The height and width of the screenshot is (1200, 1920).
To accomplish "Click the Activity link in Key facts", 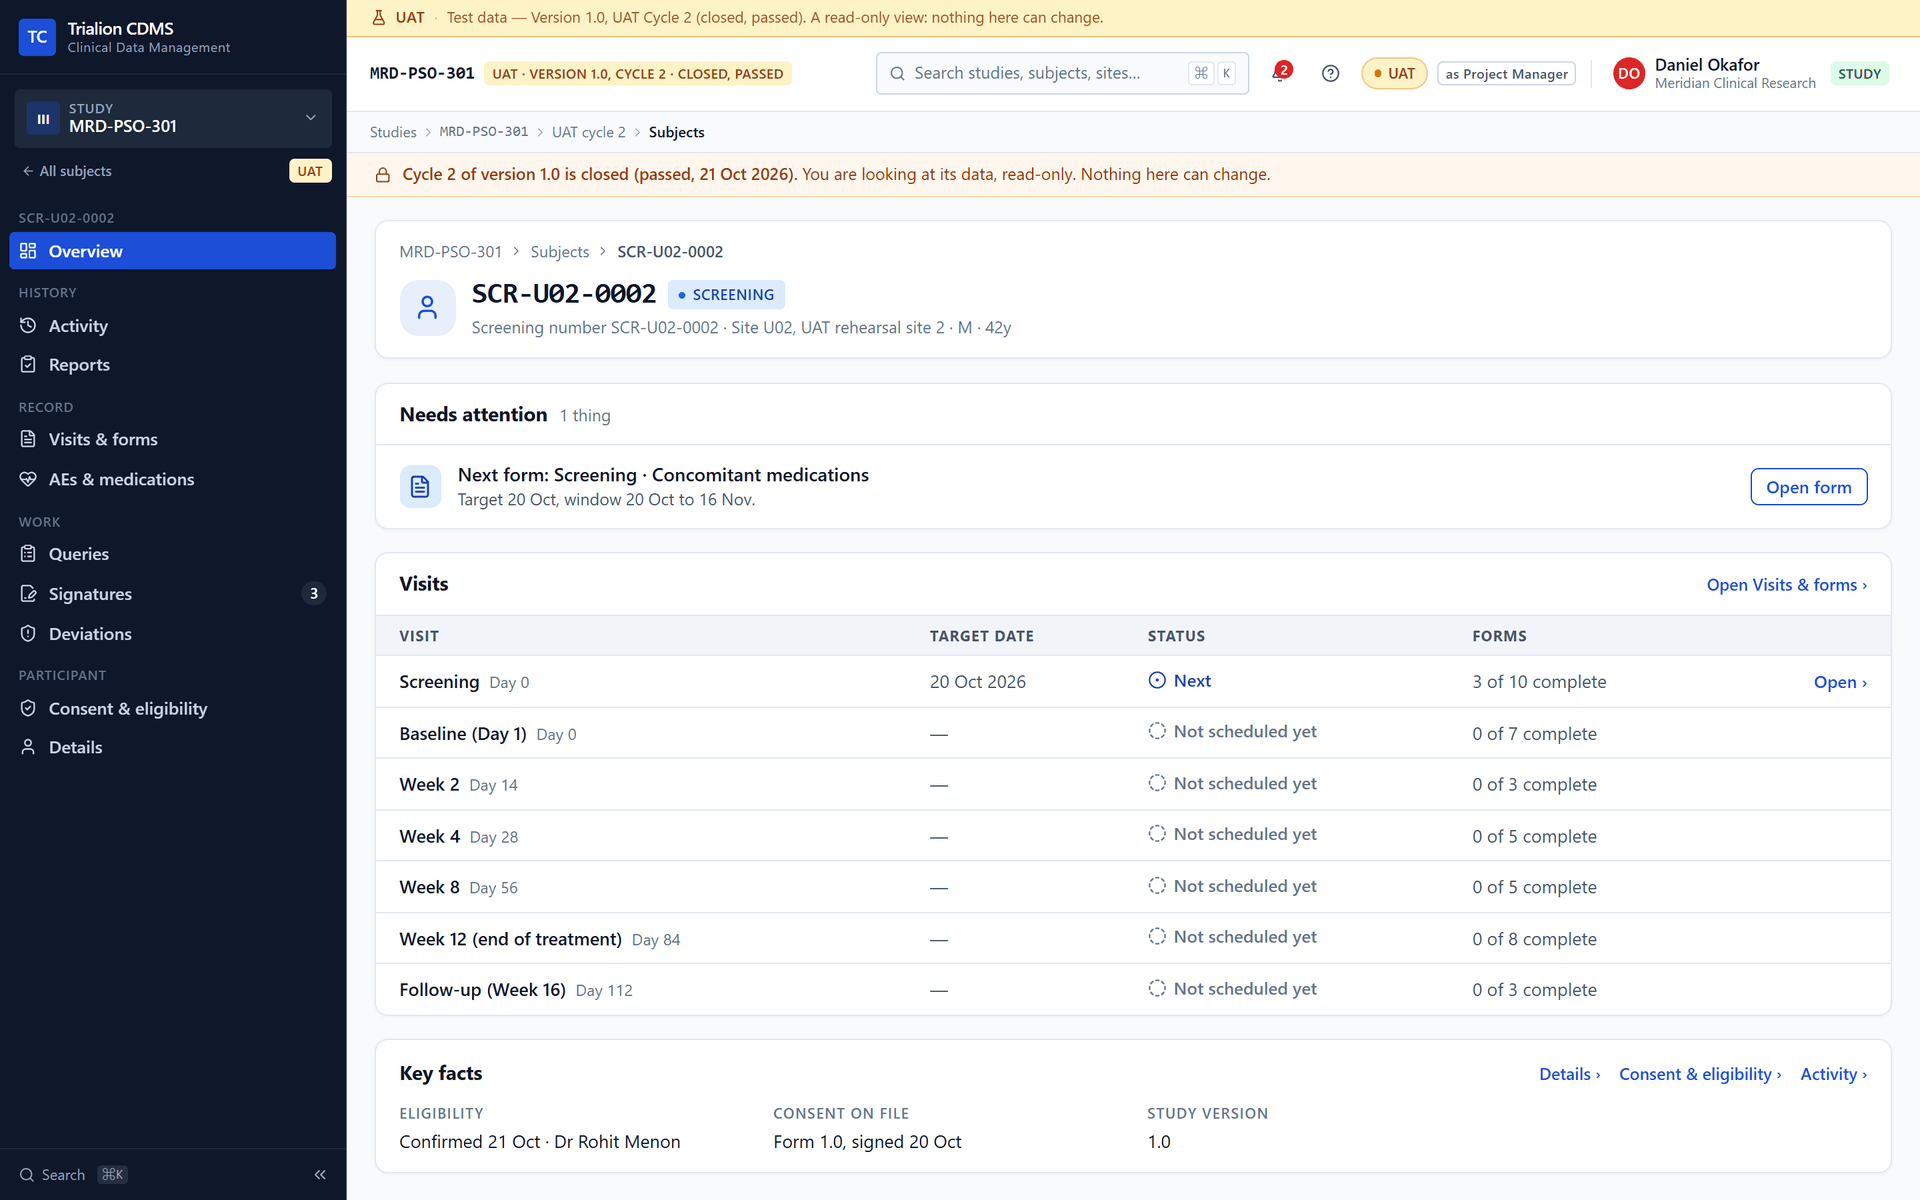I will (x=1833, y=1074).
